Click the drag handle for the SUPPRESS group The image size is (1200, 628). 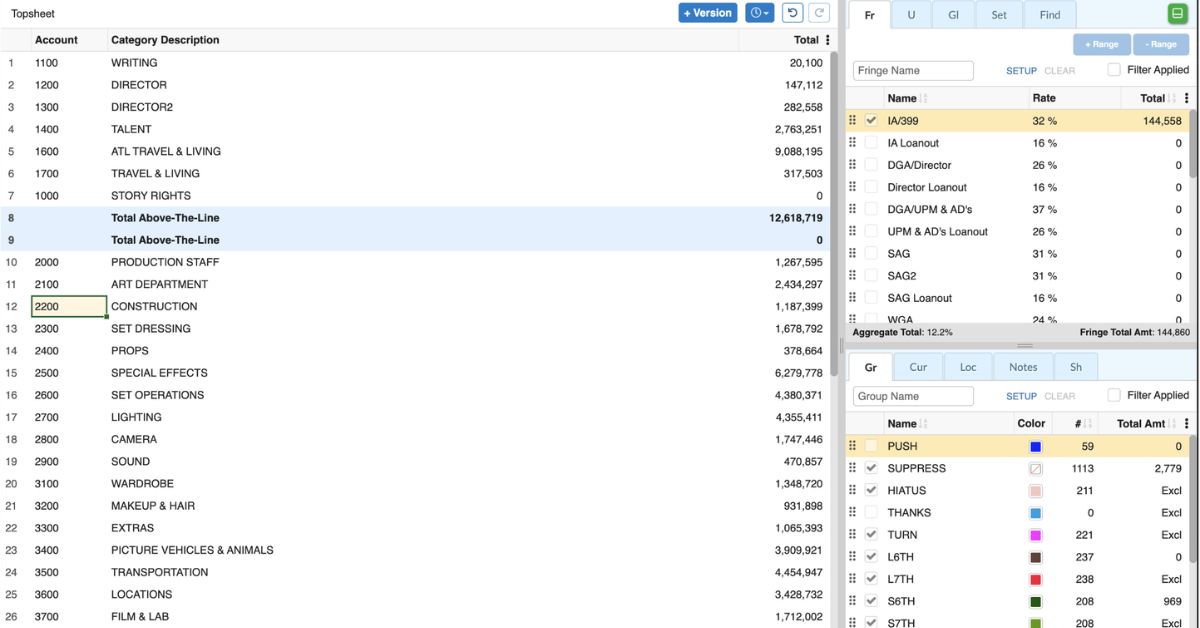(853, 468)
